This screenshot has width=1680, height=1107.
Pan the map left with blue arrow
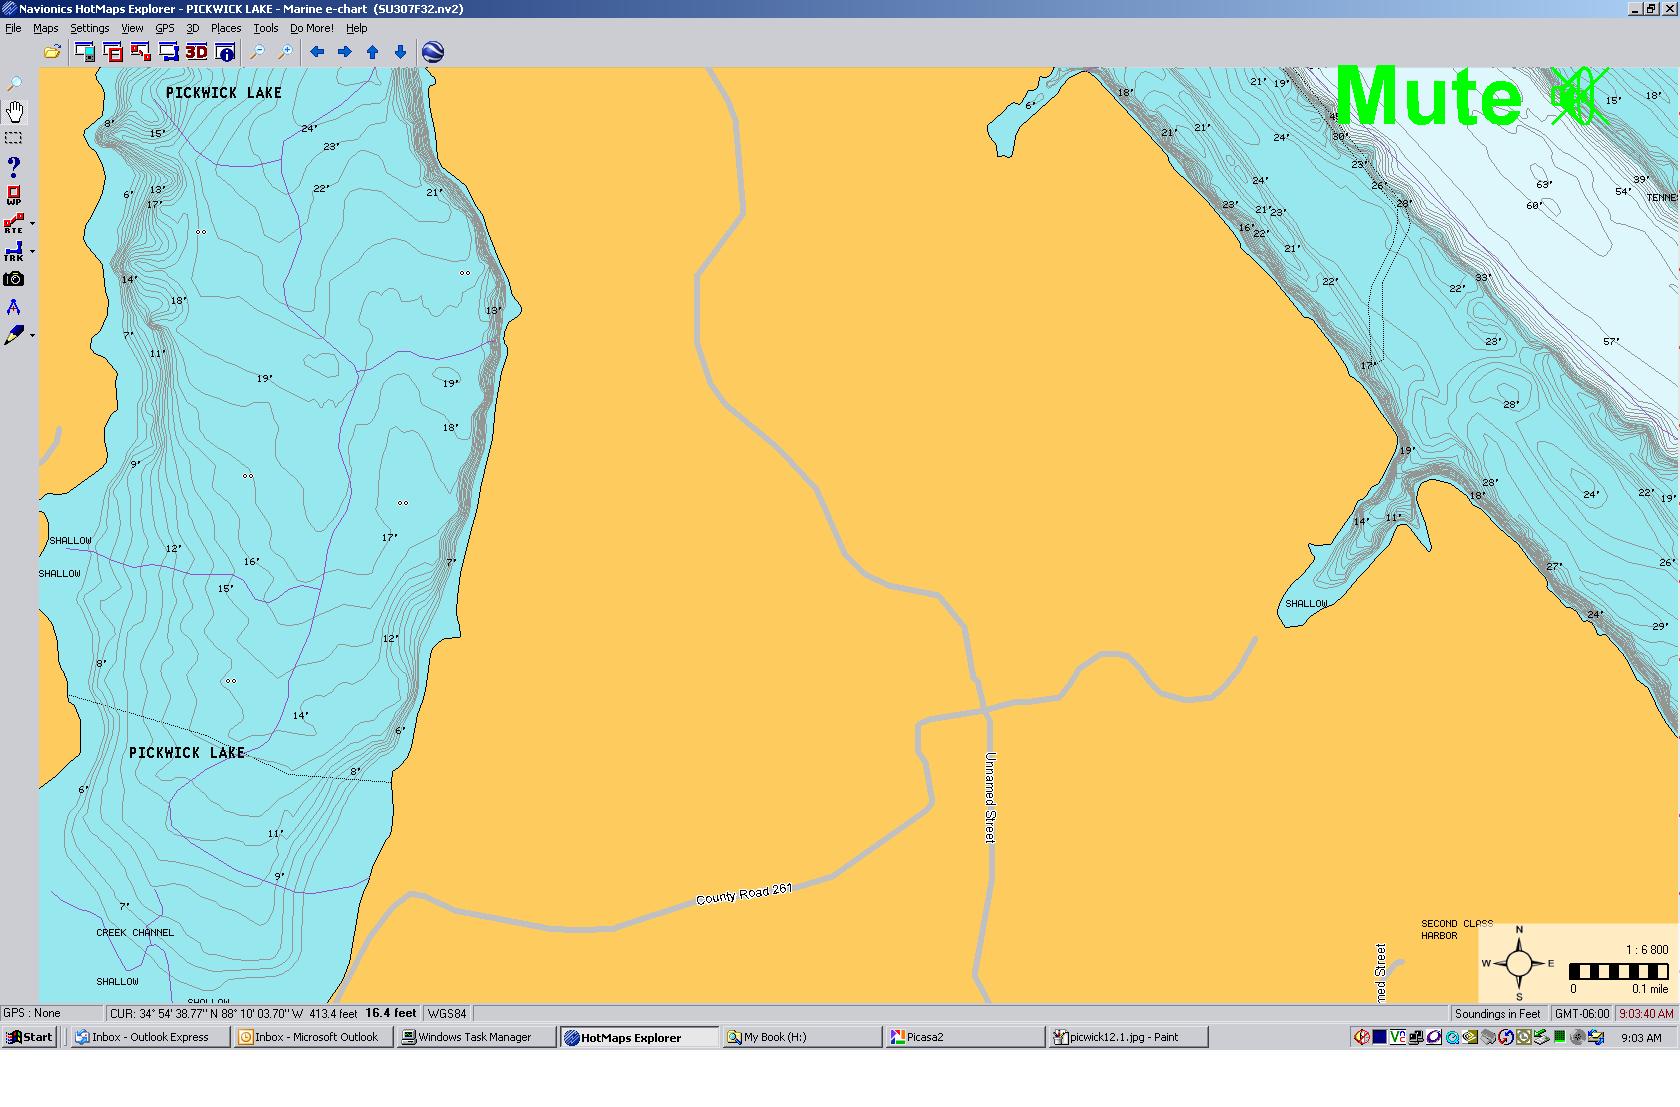click(317, 52)
